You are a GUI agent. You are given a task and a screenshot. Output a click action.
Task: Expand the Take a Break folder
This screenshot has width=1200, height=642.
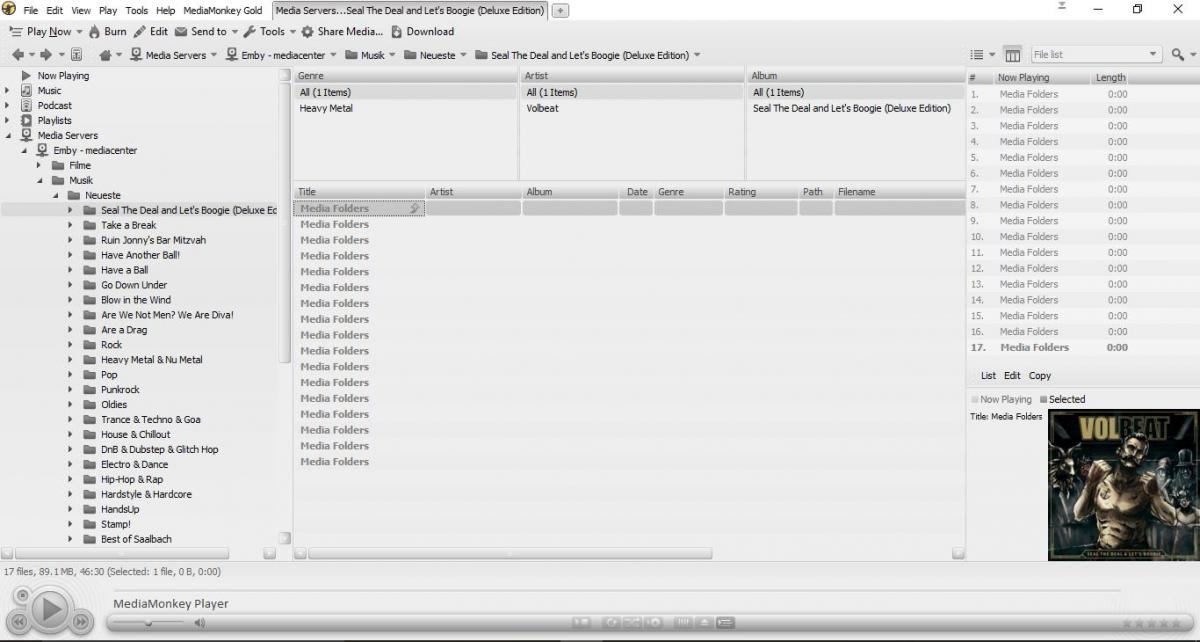click(x=71, y=225)
